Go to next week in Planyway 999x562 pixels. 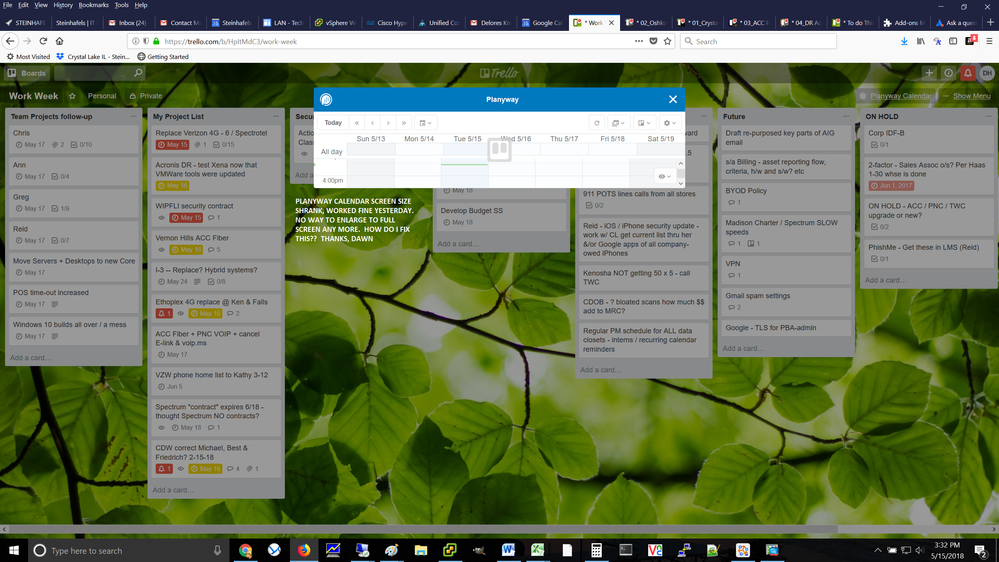click(388, 123)
